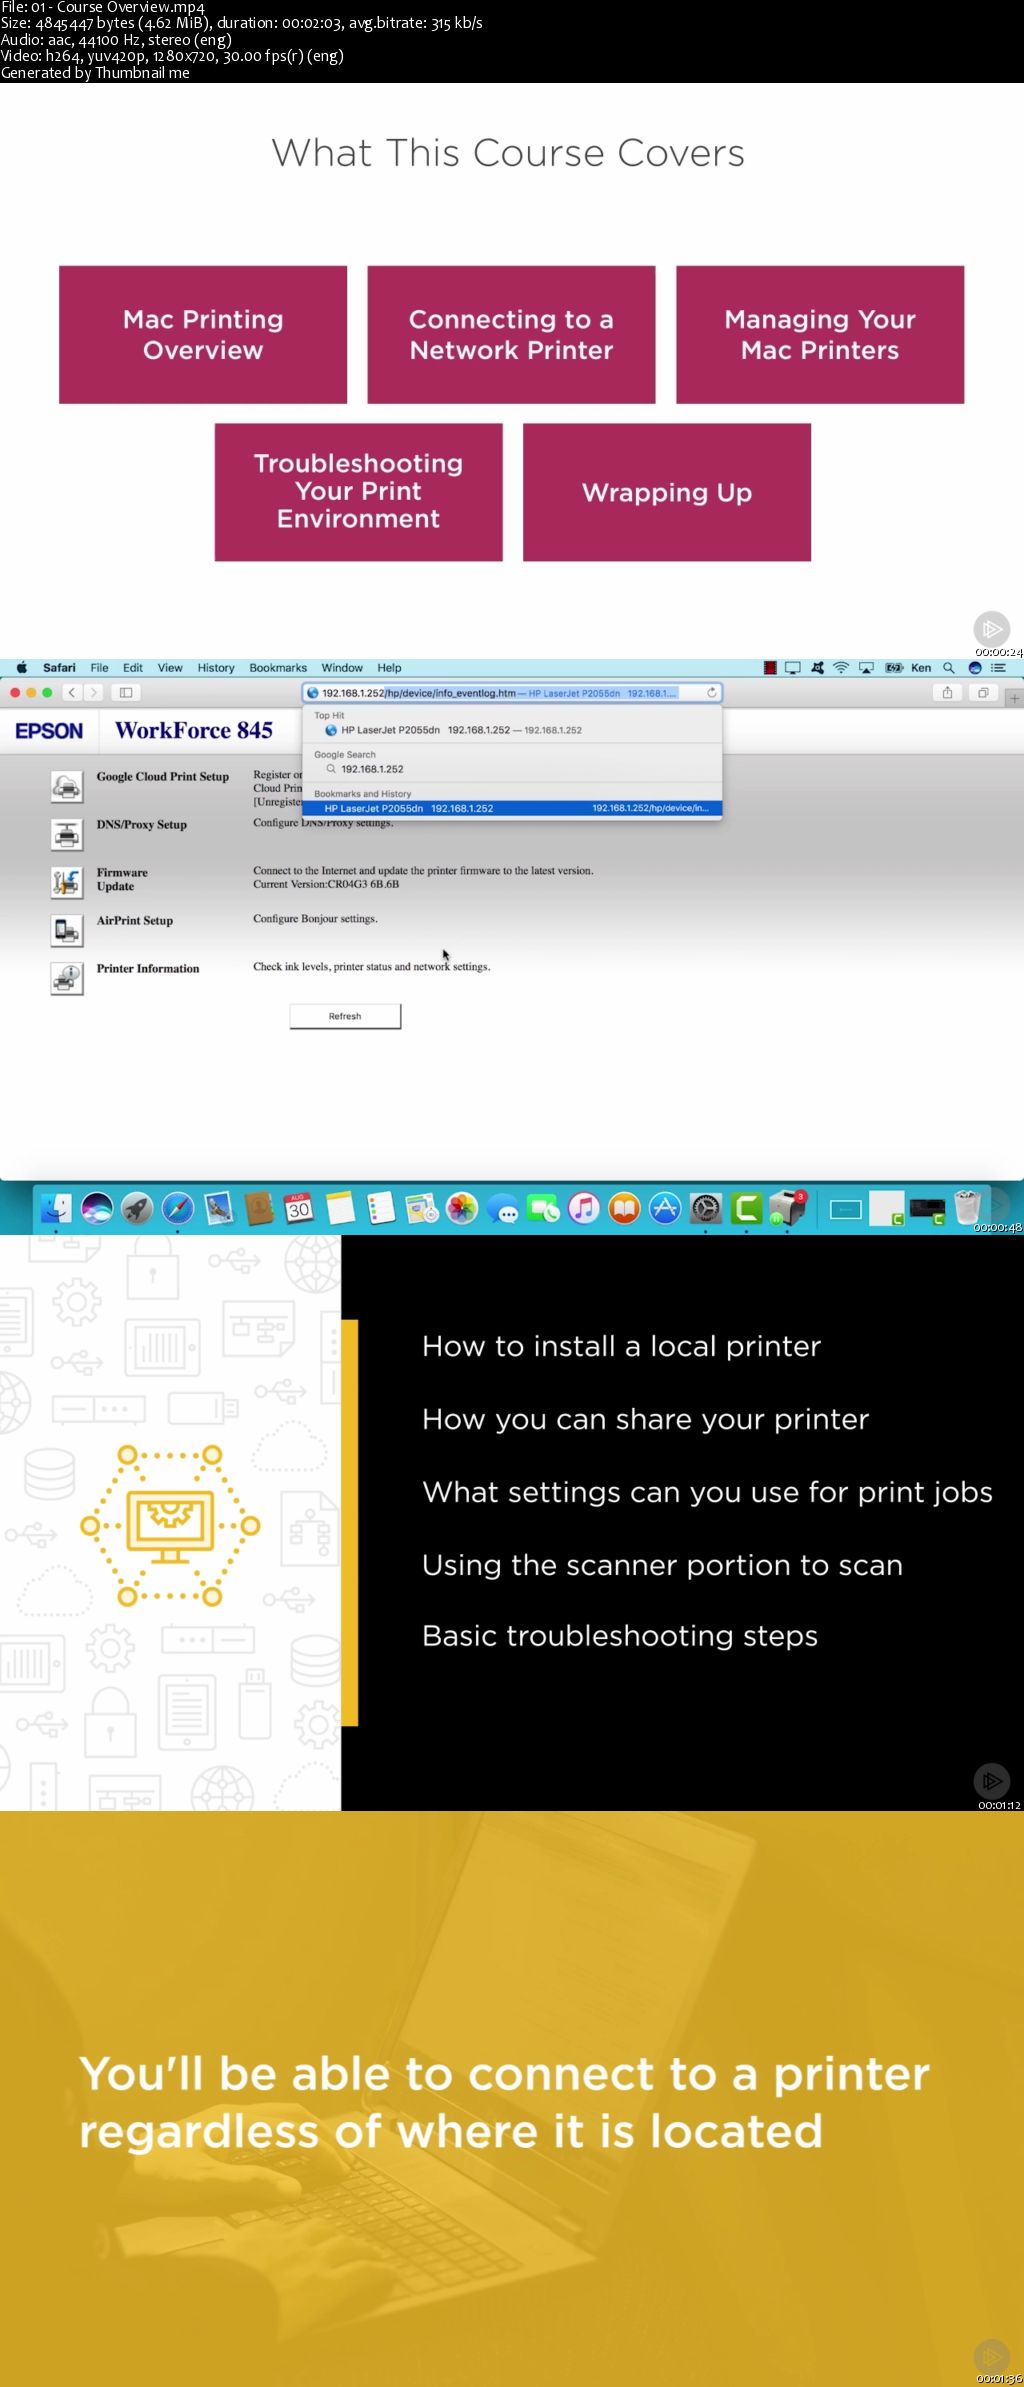
Task: Click the DNS/Proxy Setup printer icon
Action: 67,834
